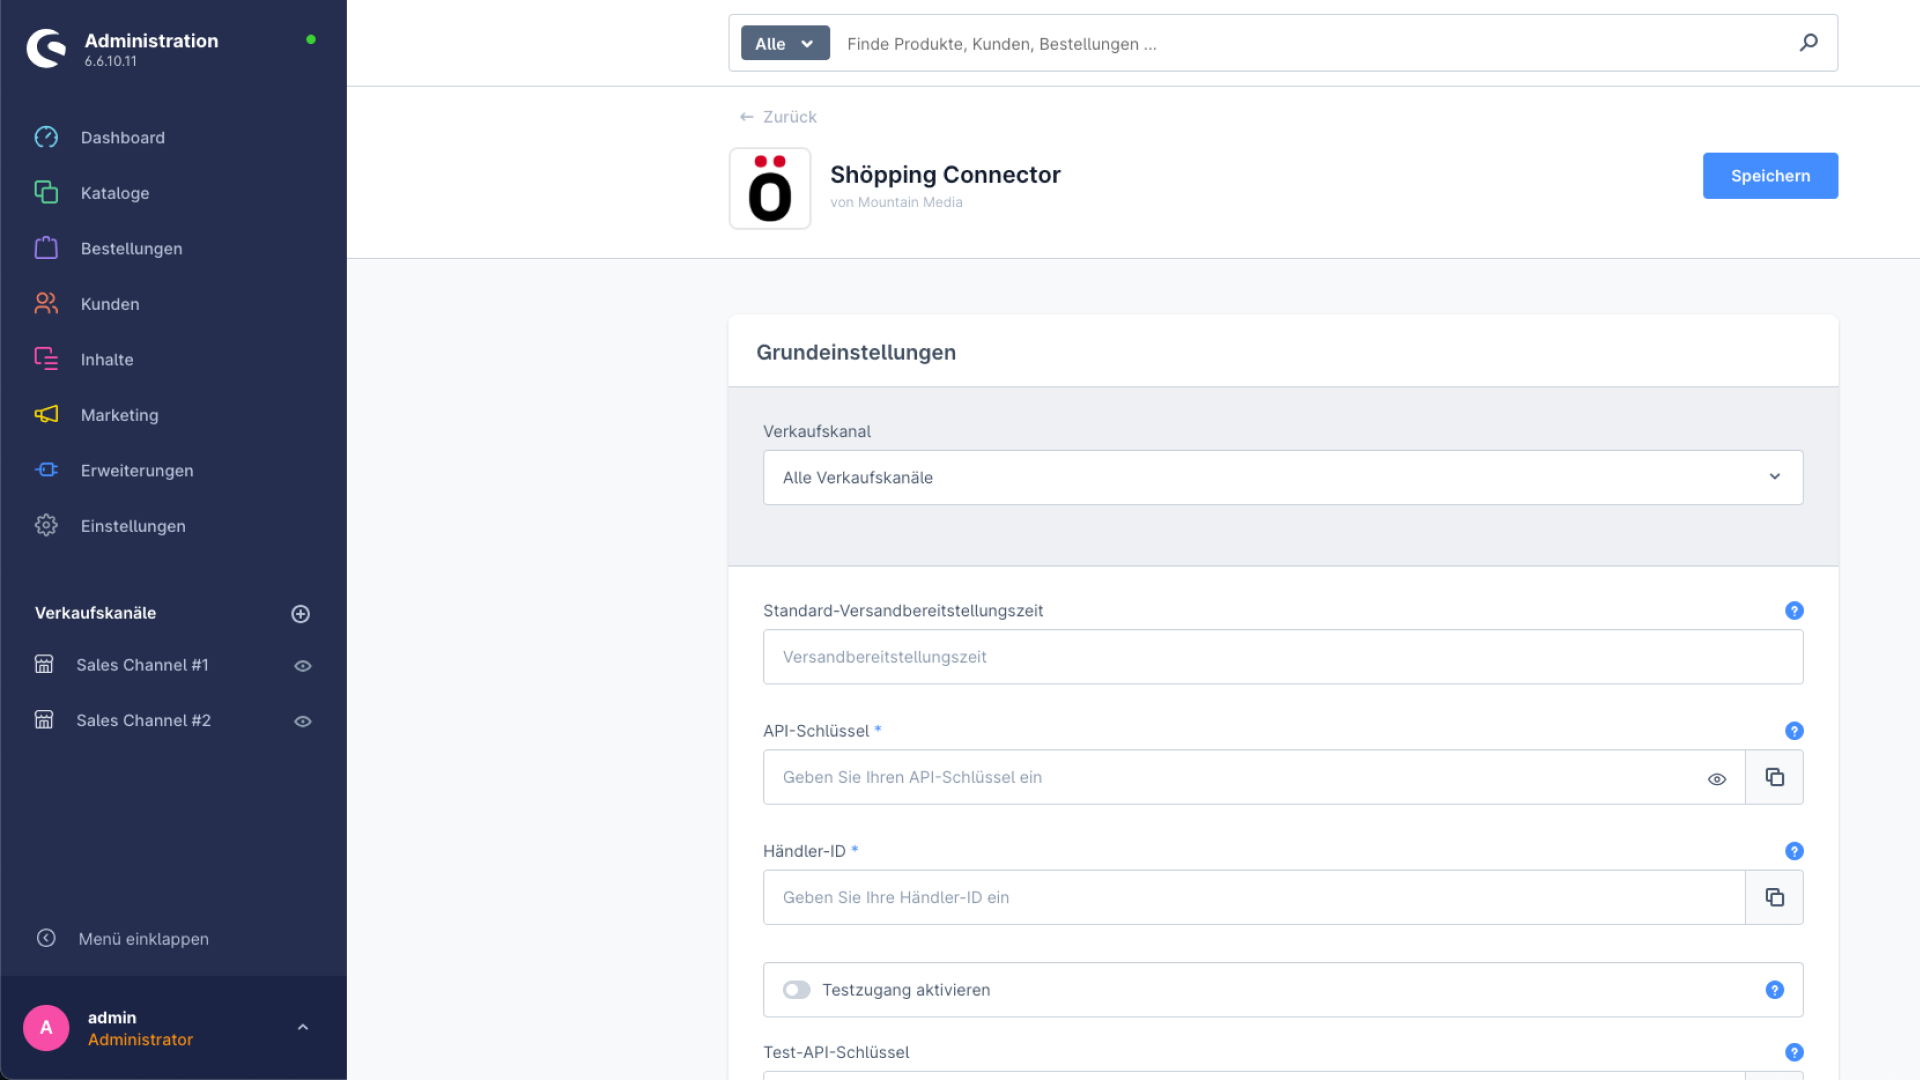Add a new Verkaufskanal with plus icon
1920x1080 pixels.
[x=300, y=614]
